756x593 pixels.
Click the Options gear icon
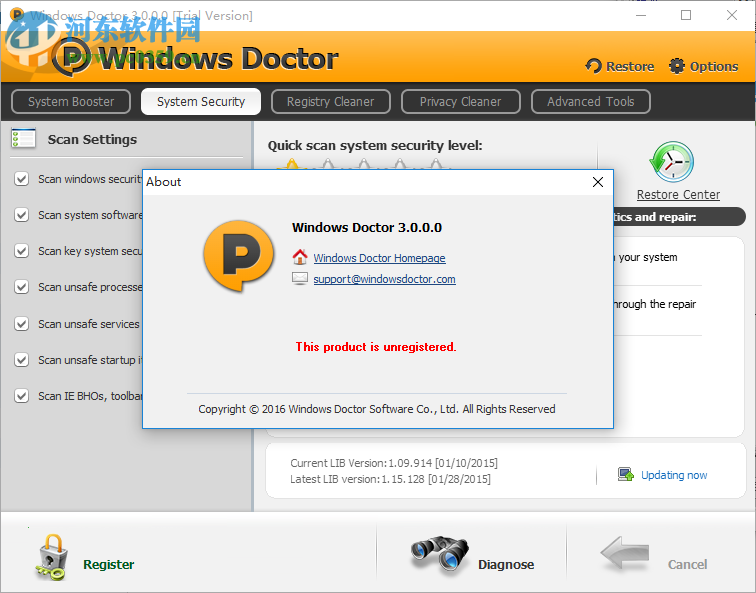tap(677, 66)
